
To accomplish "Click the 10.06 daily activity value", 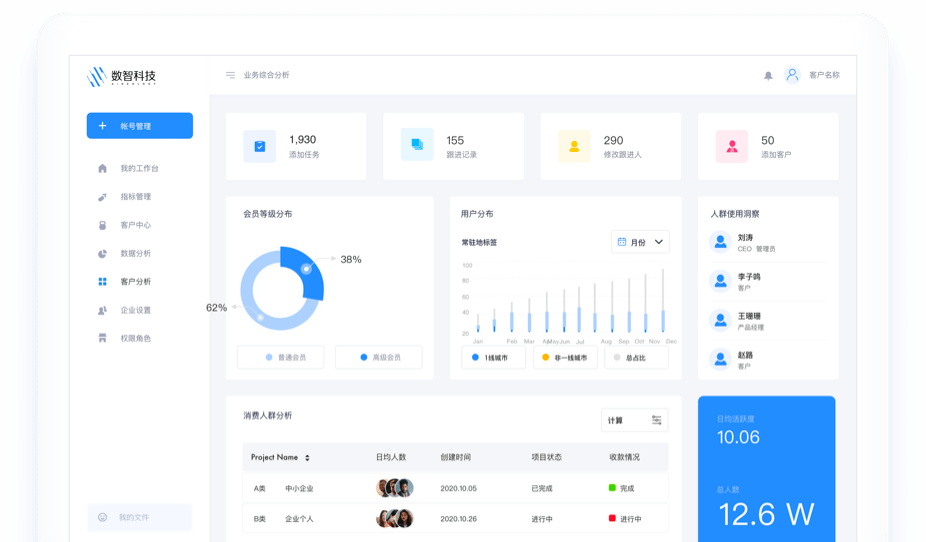I will 738,437.
